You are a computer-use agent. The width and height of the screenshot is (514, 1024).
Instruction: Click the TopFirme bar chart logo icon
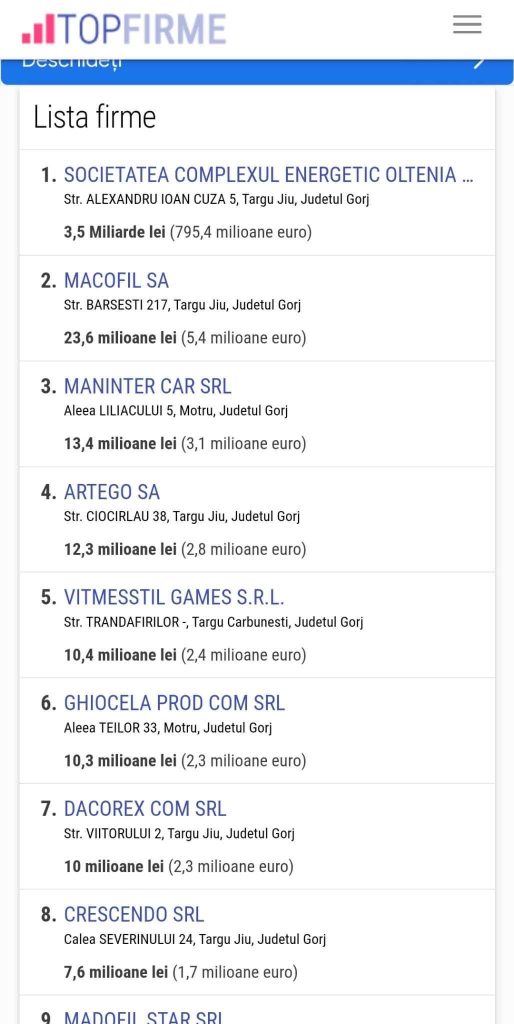38,30
